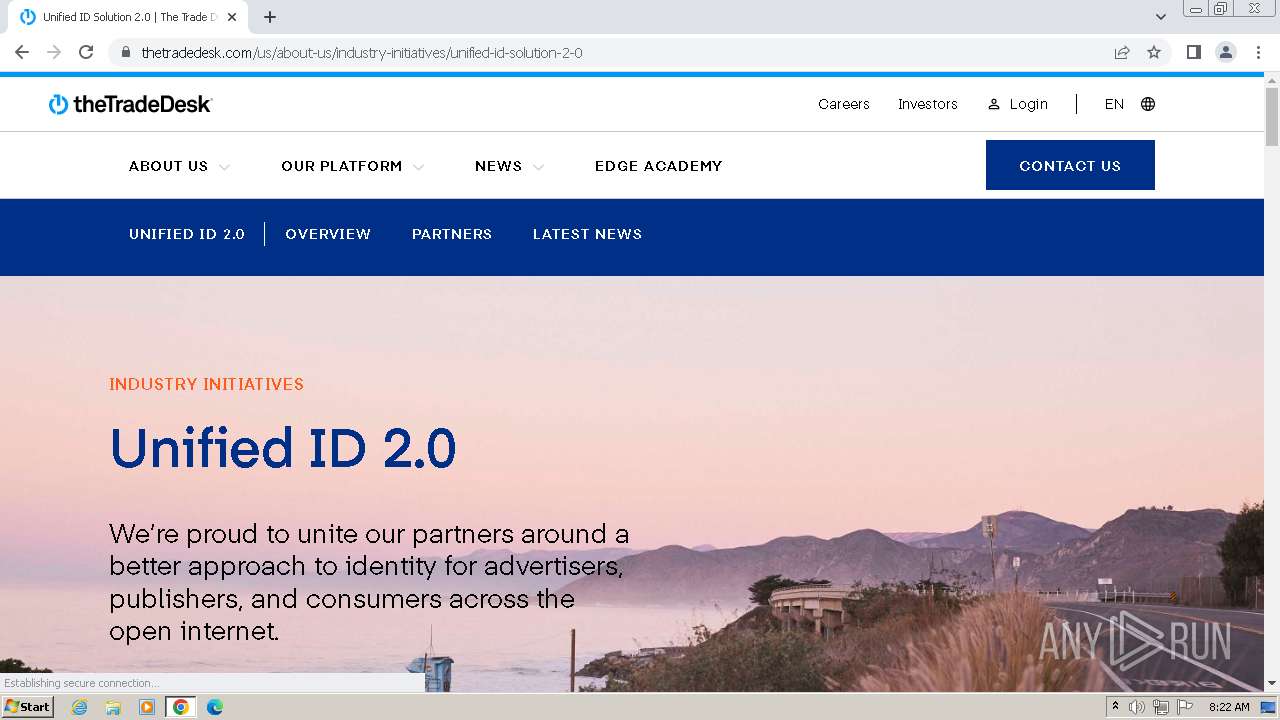Close the Unified ID Solution 2.0 tab
This screenshot has height=720, width=1280.
[x=232, y=17]
